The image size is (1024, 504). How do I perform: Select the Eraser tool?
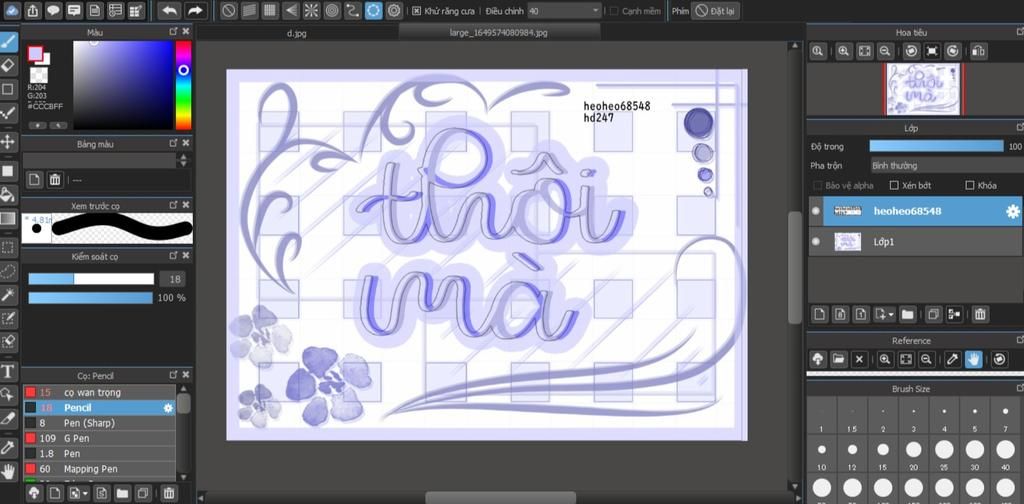[8, 65]
